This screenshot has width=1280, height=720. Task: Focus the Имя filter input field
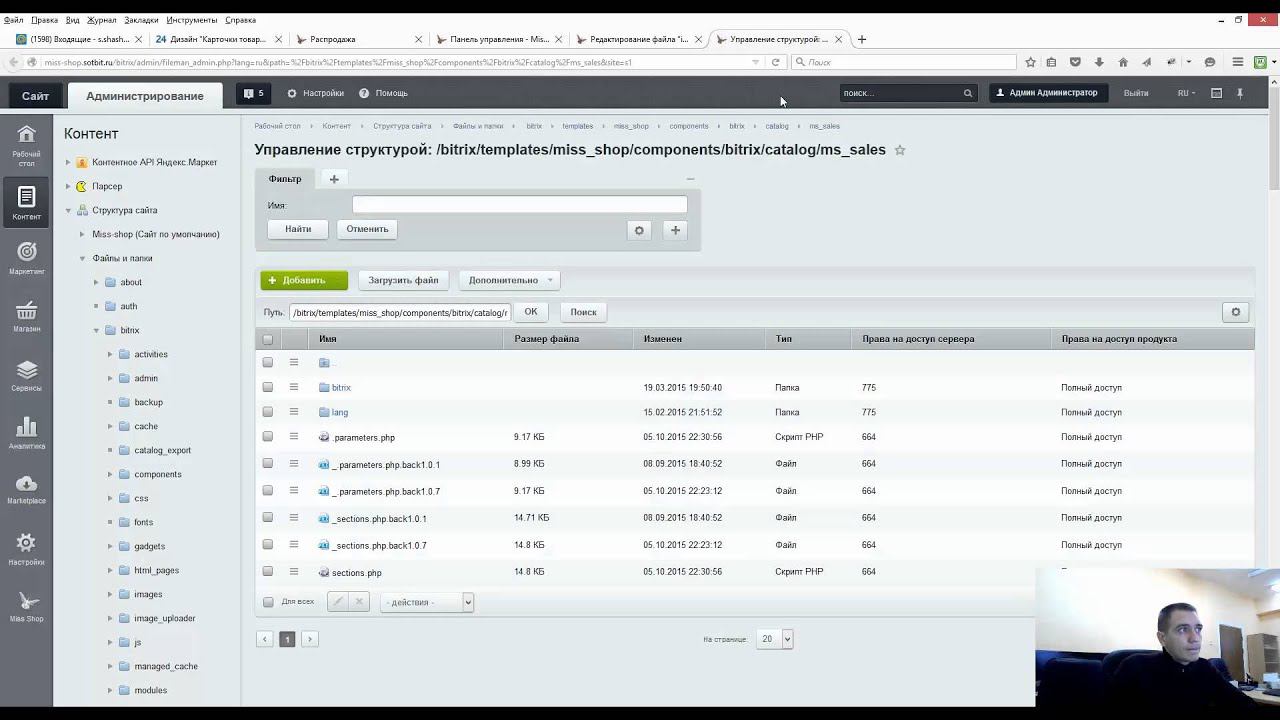(x=520, y=205)
